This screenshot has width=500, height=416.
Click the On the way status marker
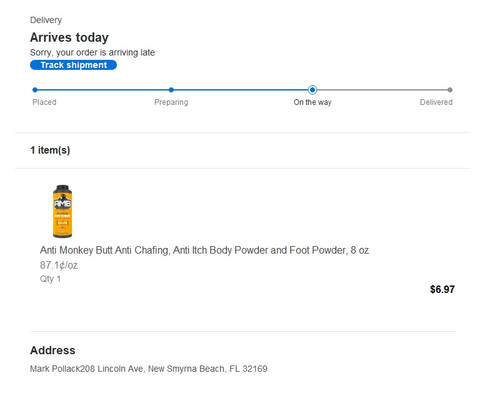tap(312, 90)
